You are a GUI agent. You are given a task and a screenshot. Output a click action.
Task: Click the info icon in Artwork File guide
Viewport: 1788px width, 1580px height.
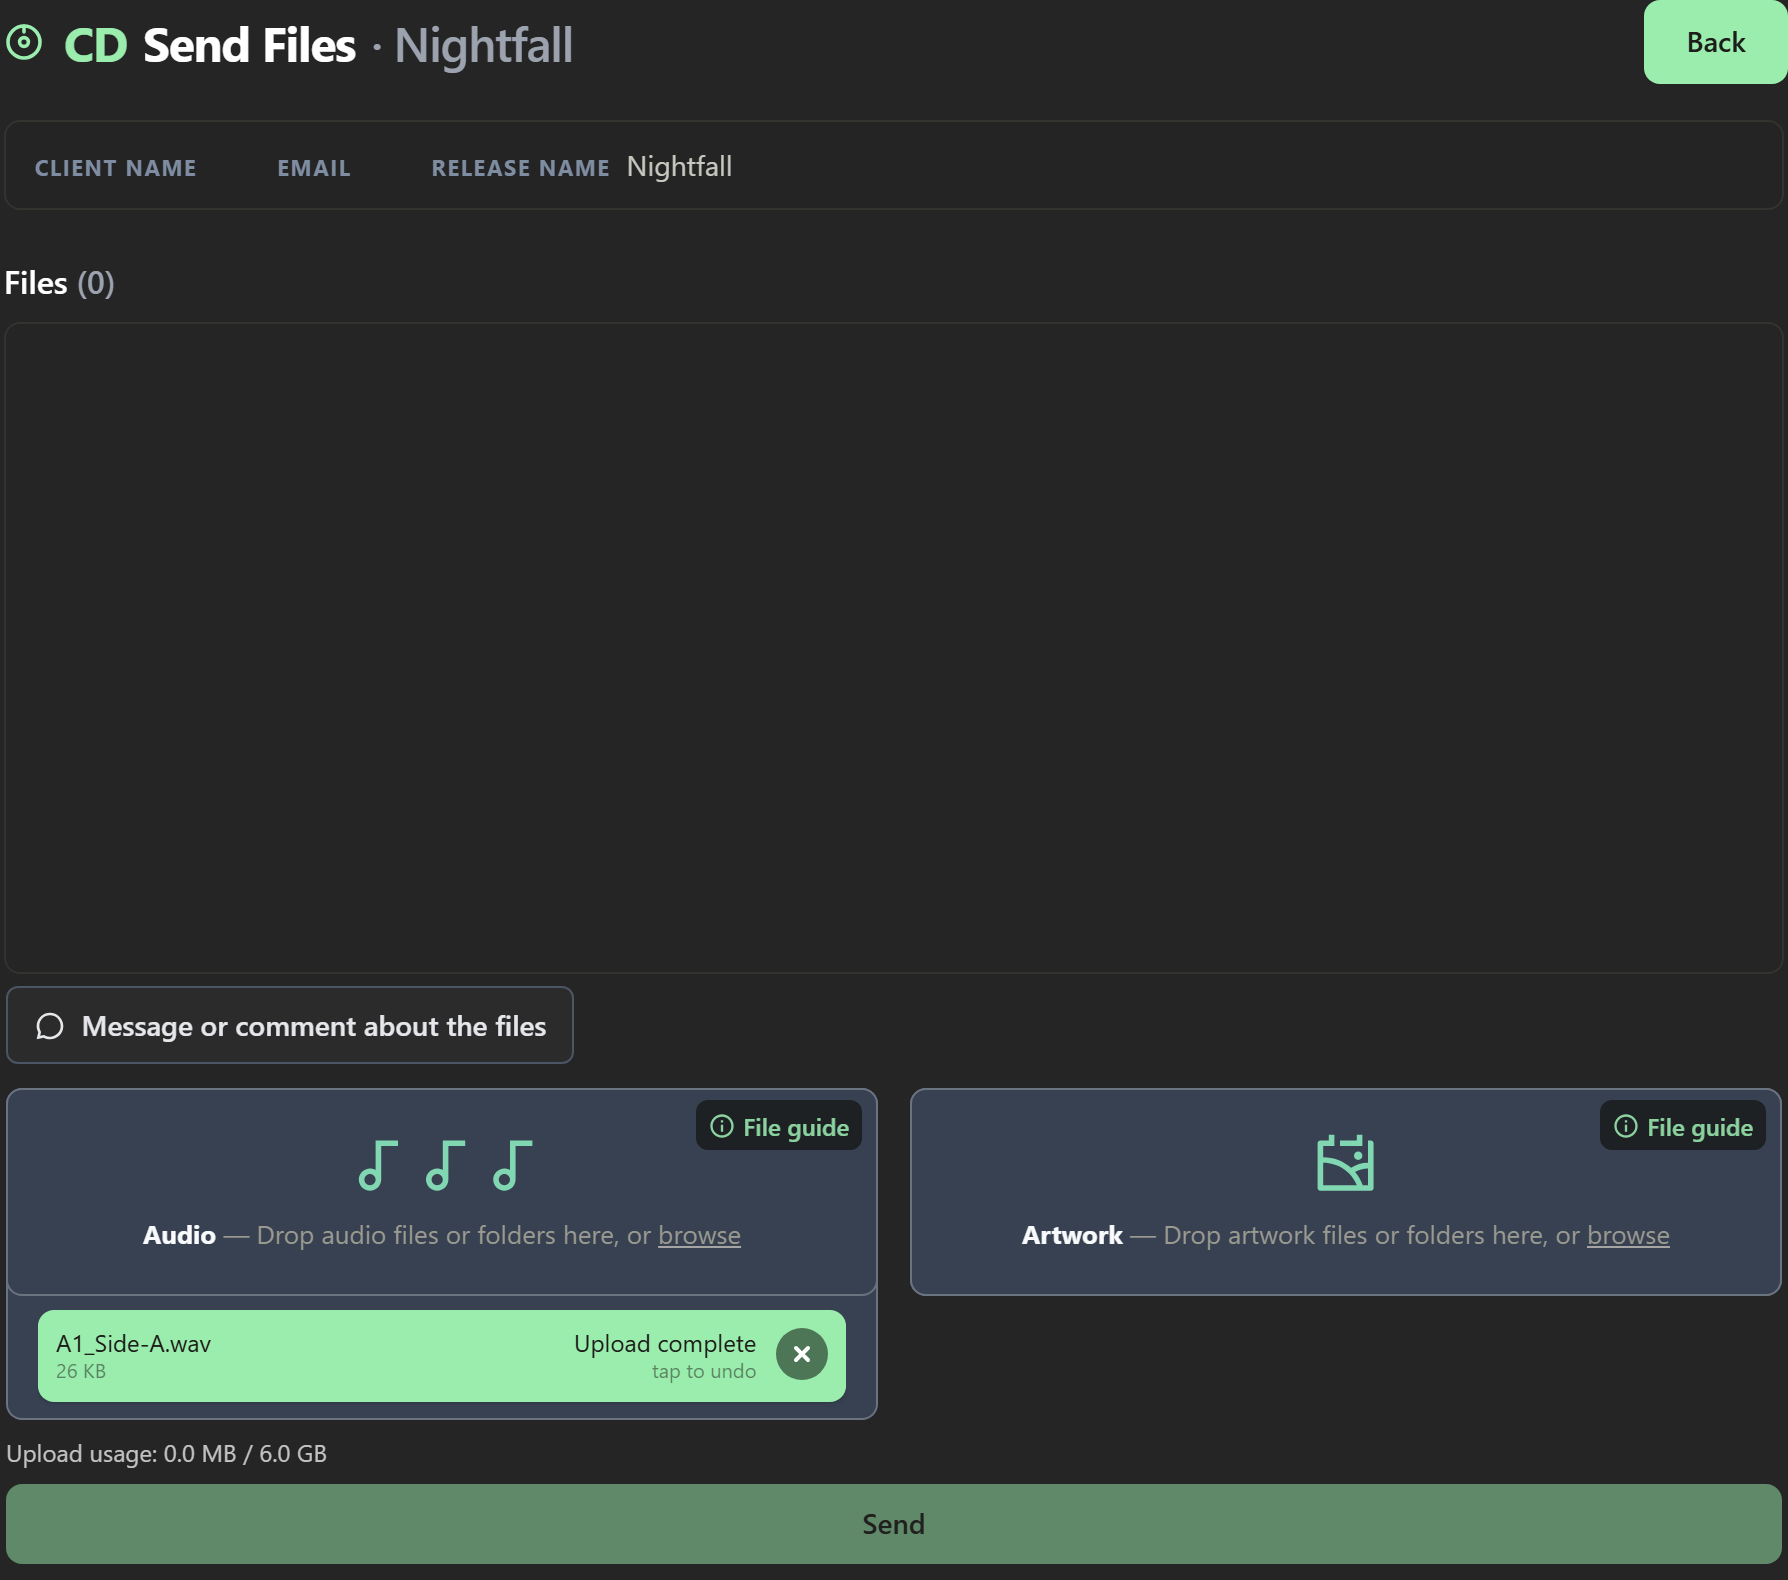coord(1626,1127)
